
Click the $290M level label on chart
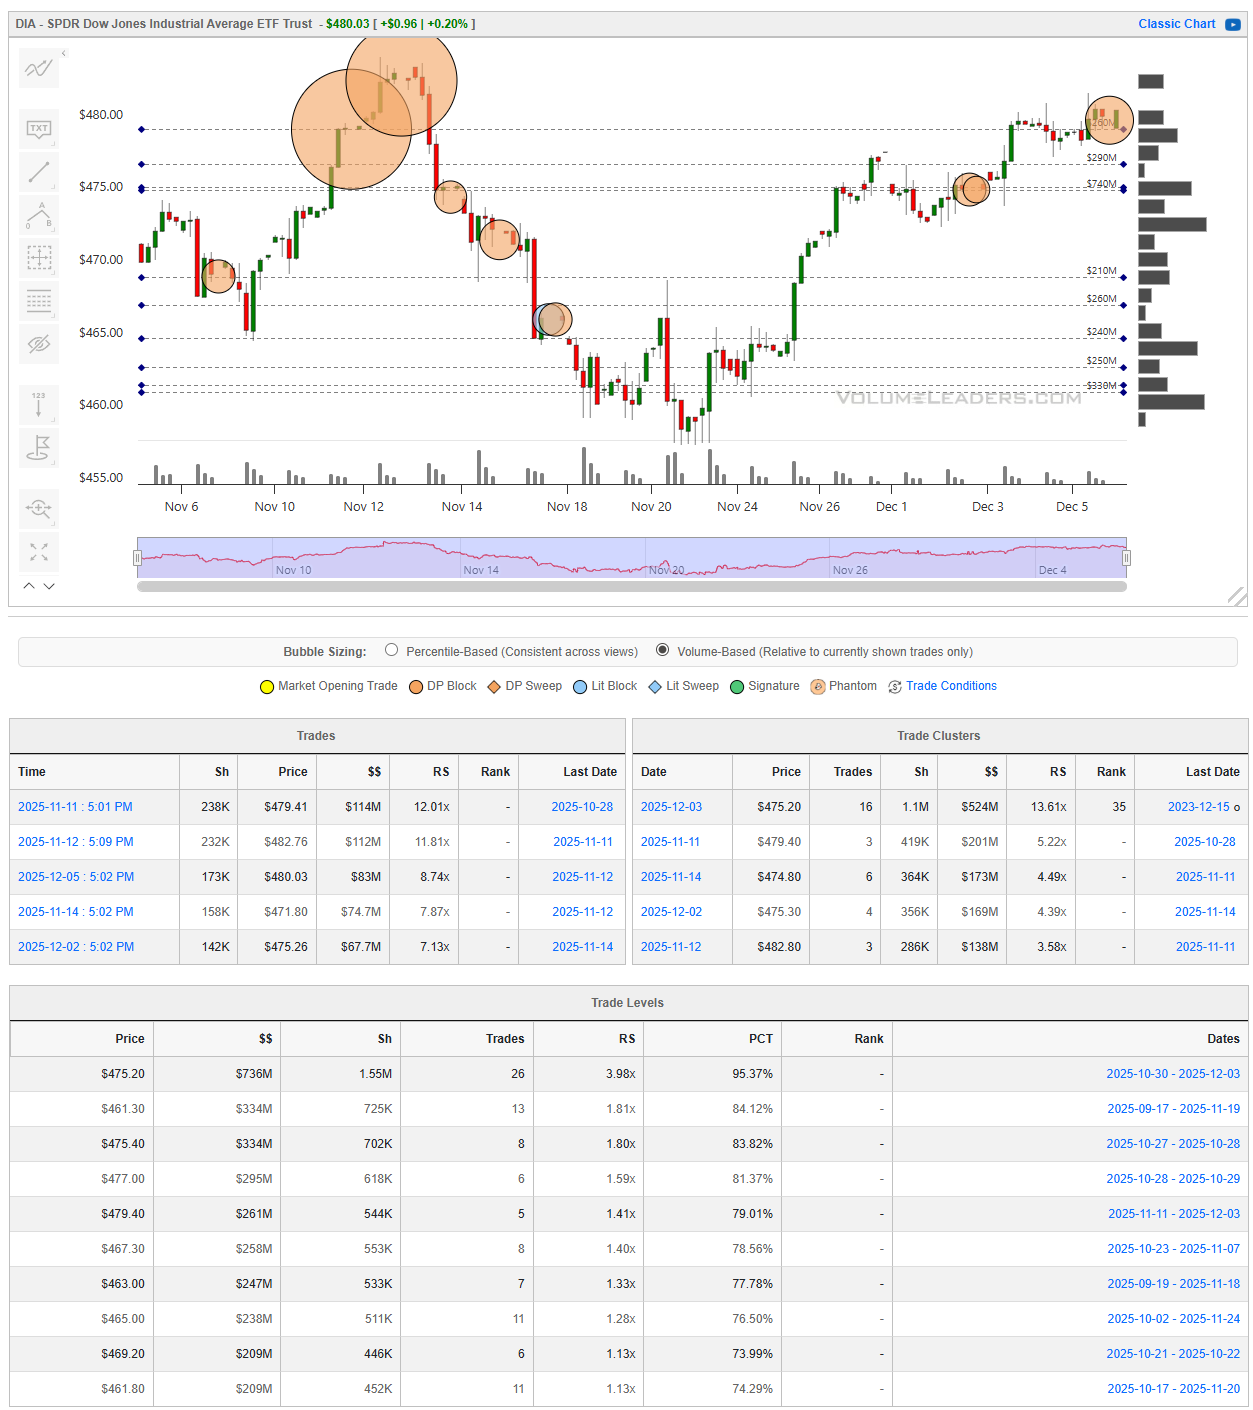(x=1102, y=158)
